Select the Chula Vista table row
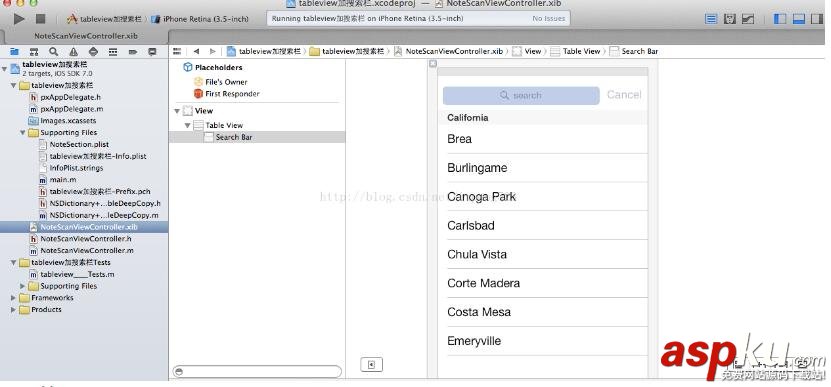Screen dimensions: 831x387 [x=543, y=254]
